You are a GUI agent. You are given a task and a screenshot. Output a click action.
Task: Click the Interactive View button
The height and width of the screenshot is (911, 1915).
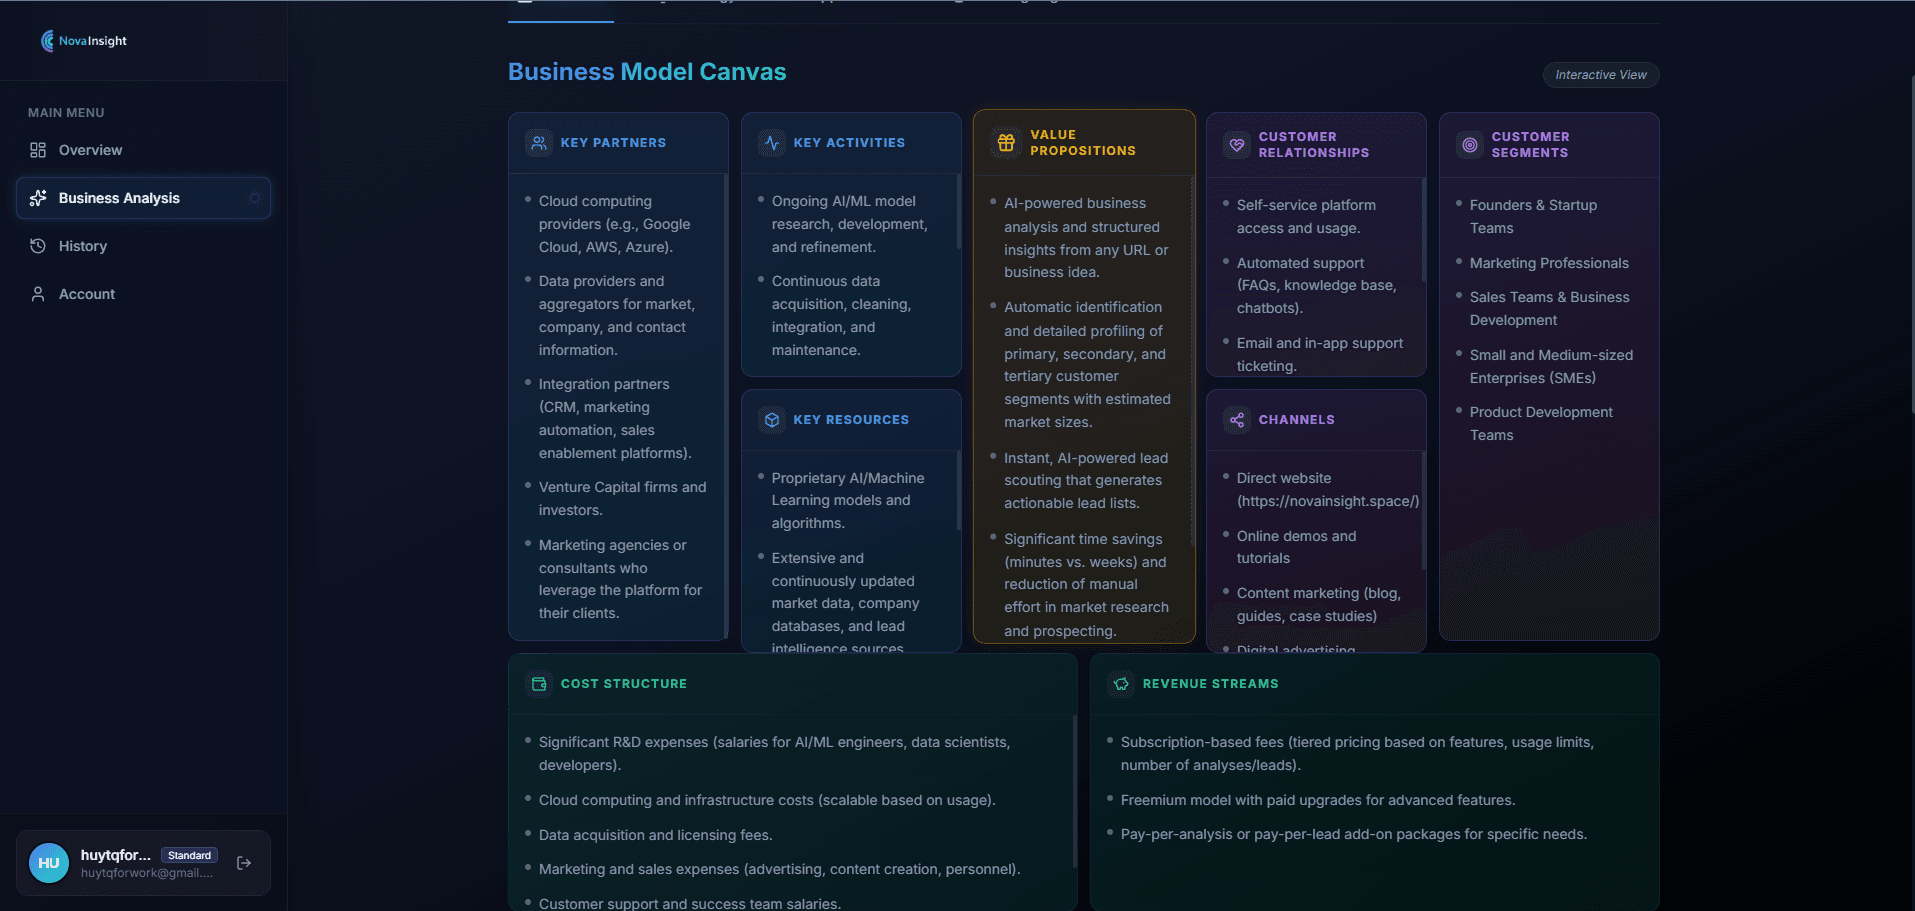(1599, 75)
